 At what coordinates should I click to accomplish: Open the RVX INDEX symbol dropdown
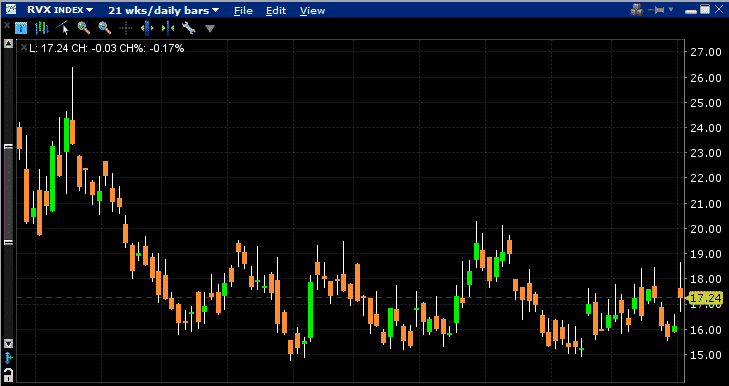tap(60, 10)
